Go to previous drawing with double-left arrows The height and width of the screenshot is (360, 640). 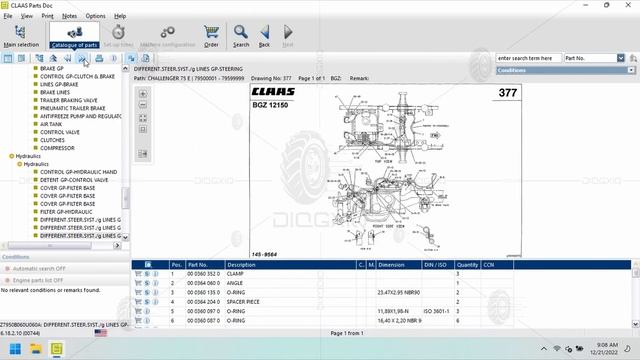point(67,58)
